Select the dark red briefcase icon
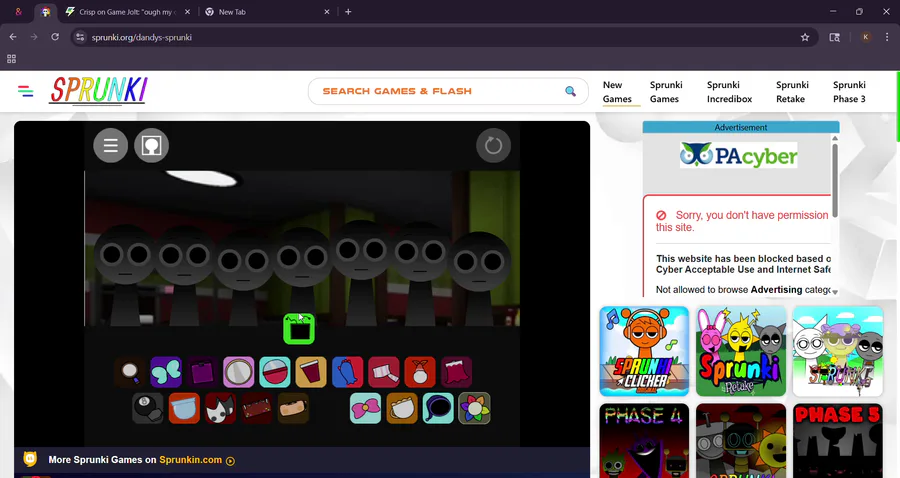This screenshot has width=900, height=478. tap(257, 408)
